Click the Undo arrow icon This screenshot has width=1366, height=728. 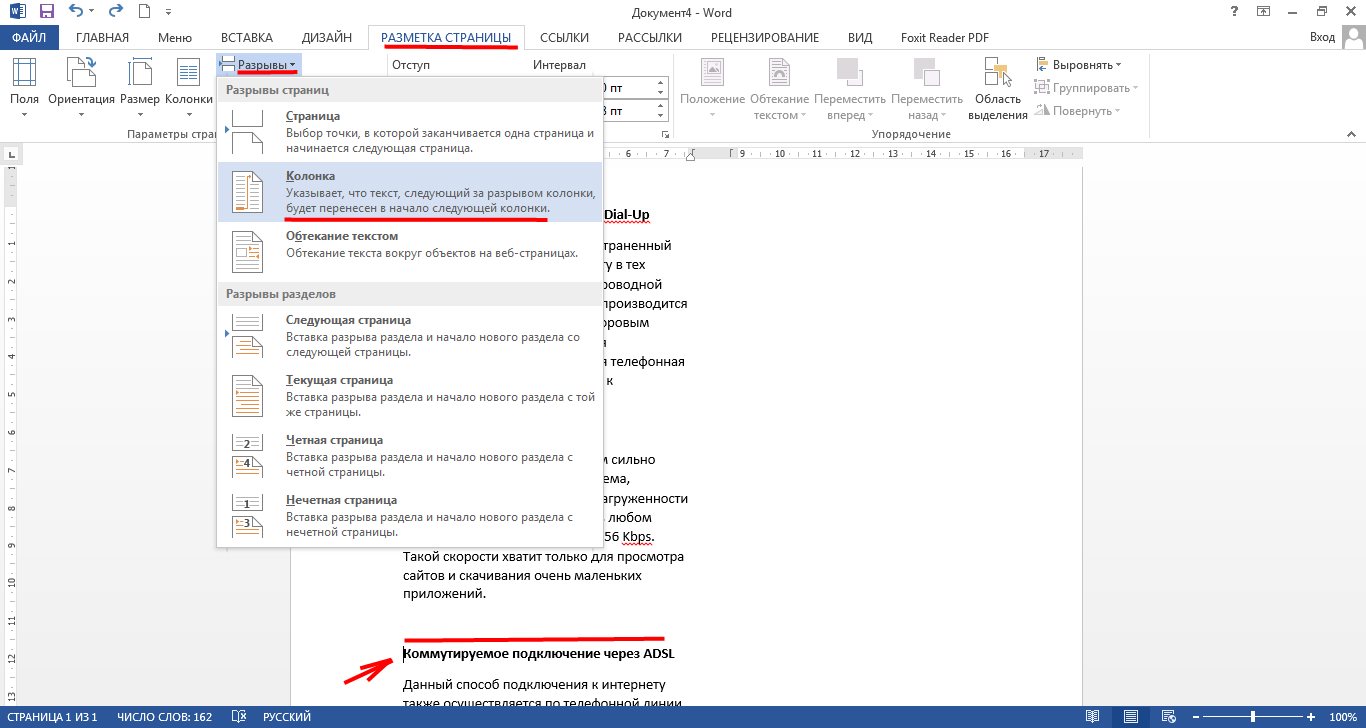tap(77, 12)
